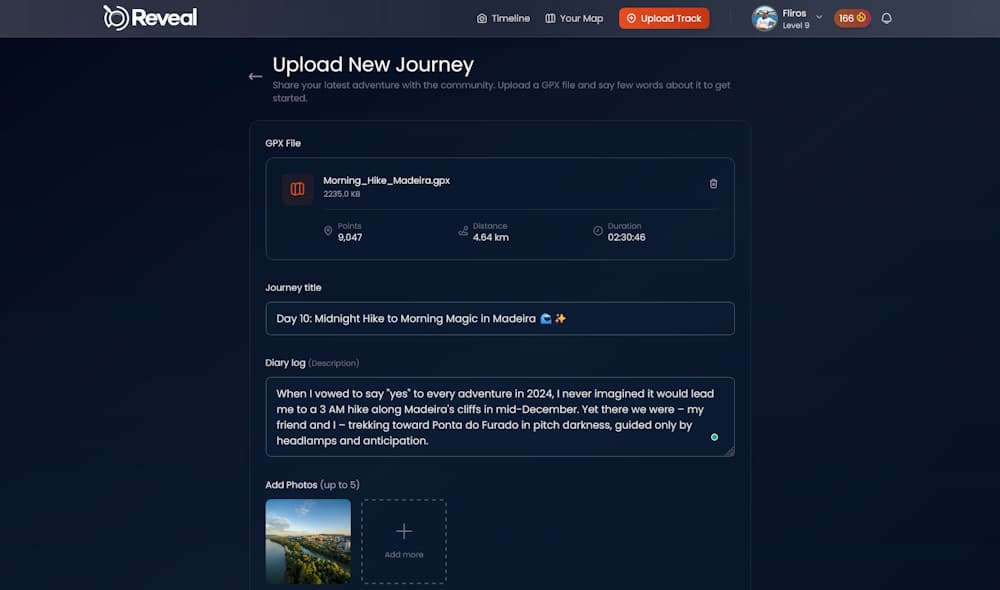Click the Duration clock icon

(598, 231)
